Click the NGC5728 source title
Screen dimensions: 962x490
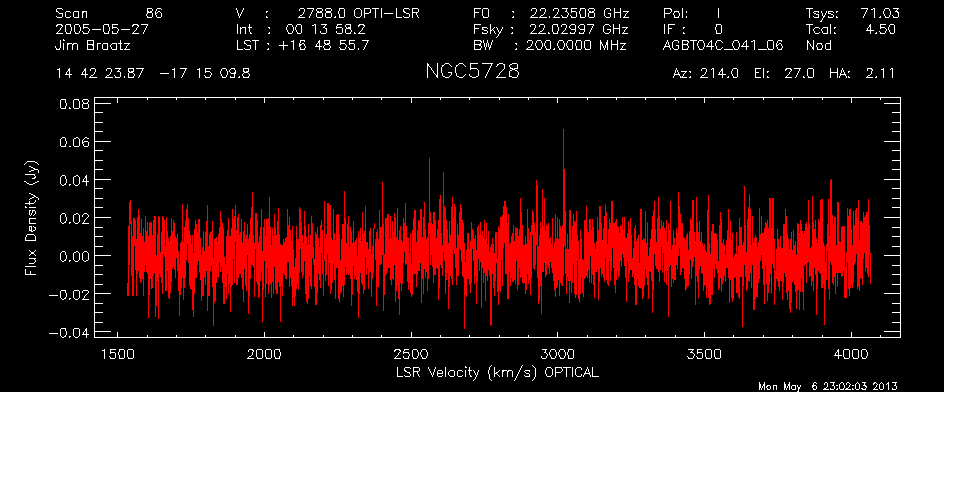click(x=472, y=72)
